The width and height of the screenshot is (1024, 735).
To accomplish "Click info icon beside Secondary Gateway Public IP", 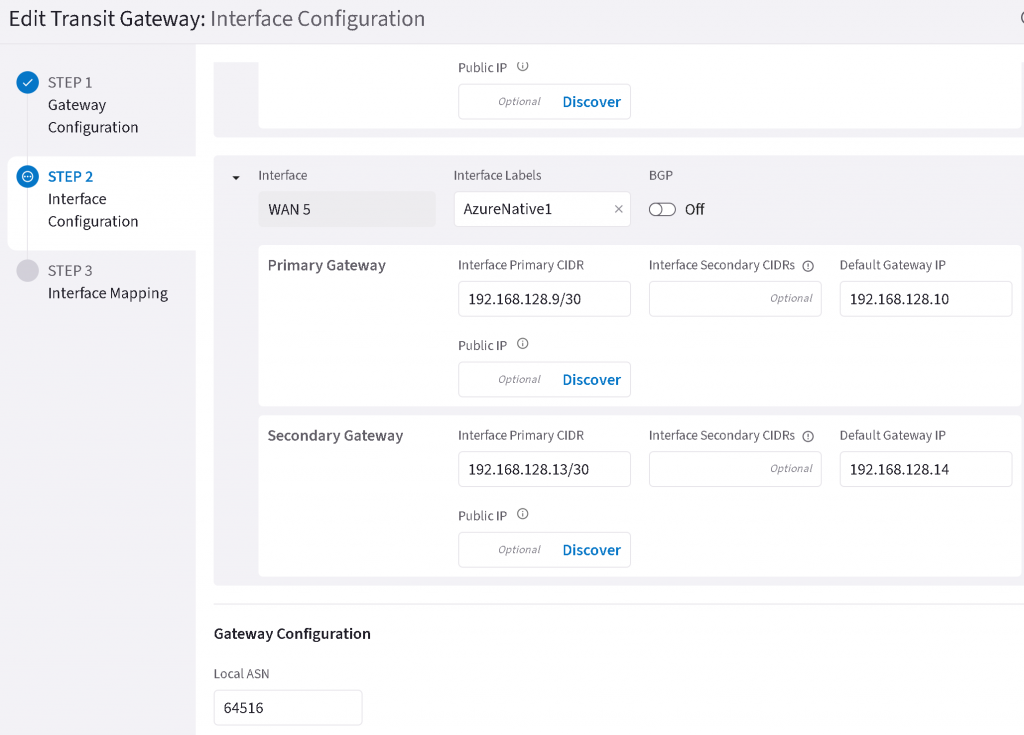I will click(522, 515).
